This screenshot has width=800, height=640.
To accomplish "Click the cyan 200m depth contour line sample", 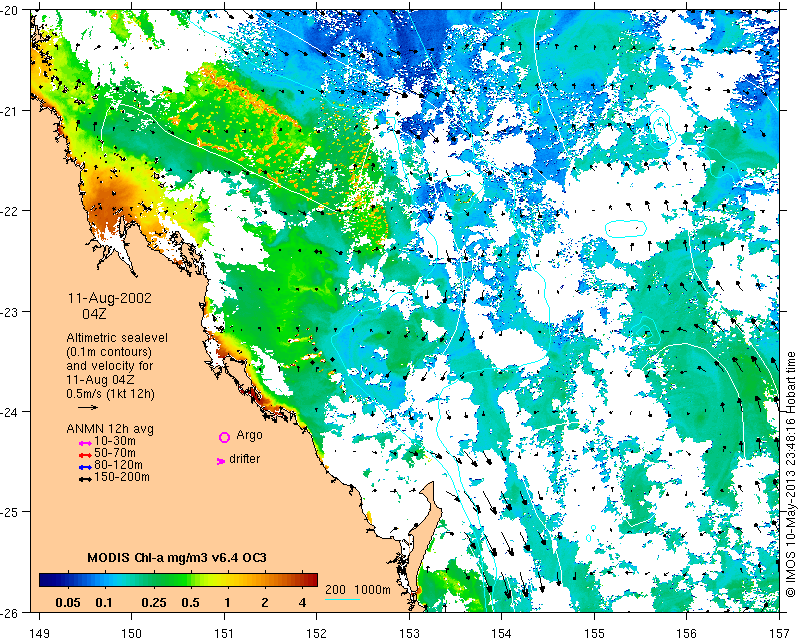I will [x=343, y=599].
